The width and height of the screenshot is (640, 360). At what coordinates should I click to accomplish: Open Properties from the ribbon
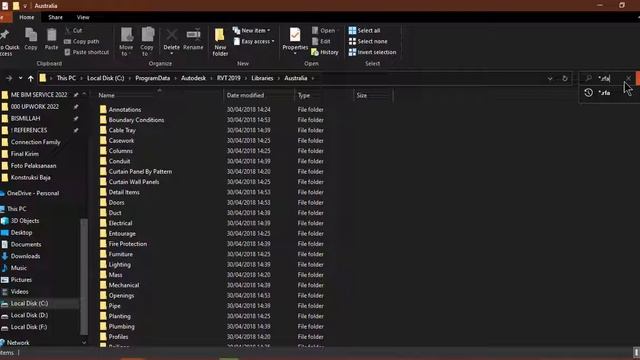tap(295, 41)
